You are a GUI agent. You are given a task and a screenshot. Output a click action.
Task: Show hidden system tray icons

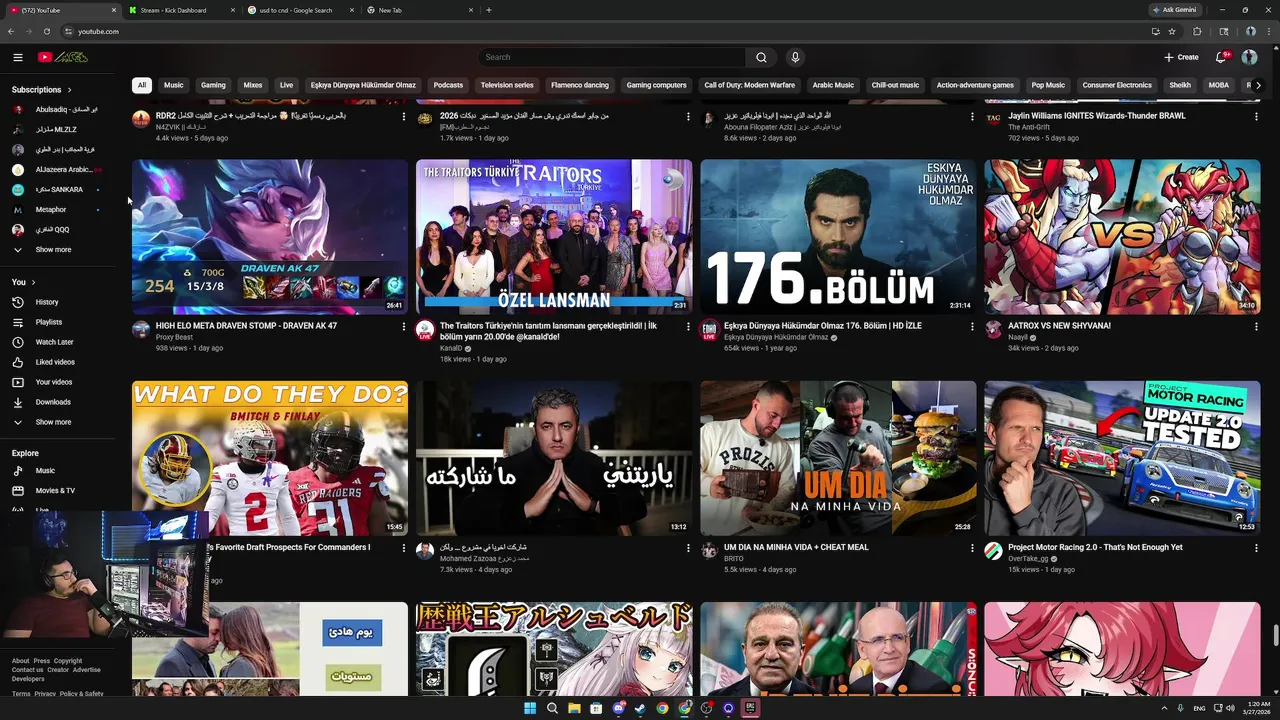tap(1165, 708)
